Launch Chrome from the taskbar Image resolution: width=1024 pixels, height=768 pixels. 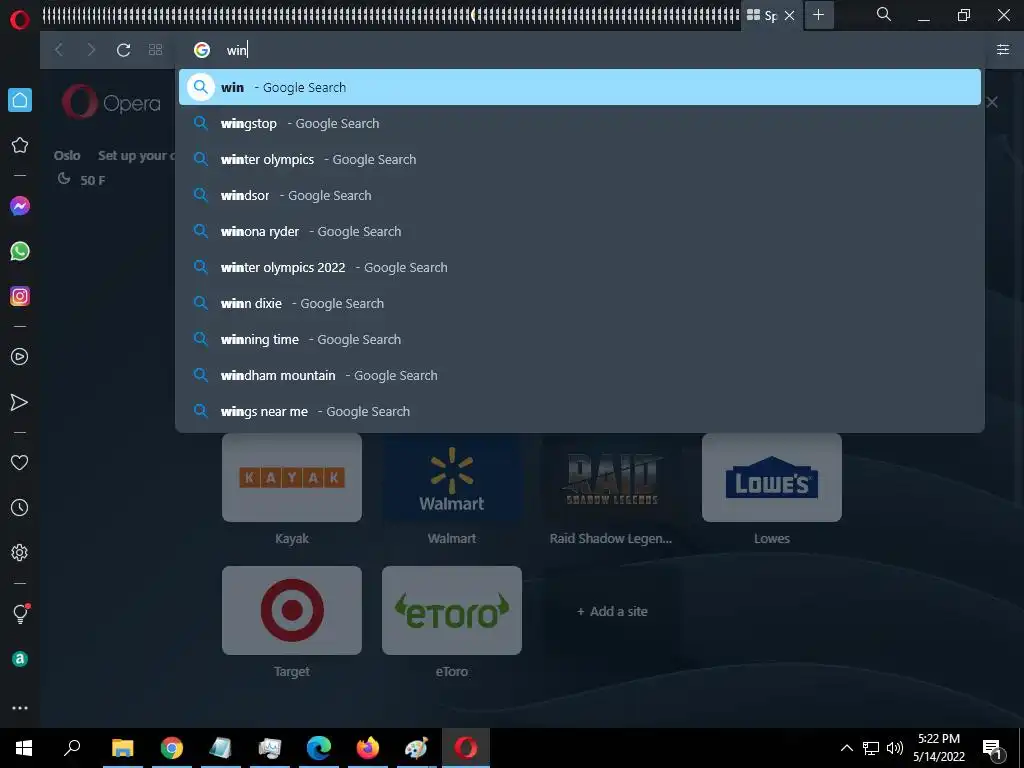point(172,748)
